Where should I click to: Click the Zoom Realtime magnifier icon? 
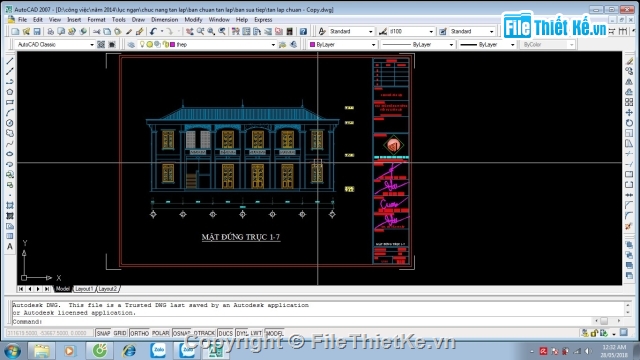200,31
